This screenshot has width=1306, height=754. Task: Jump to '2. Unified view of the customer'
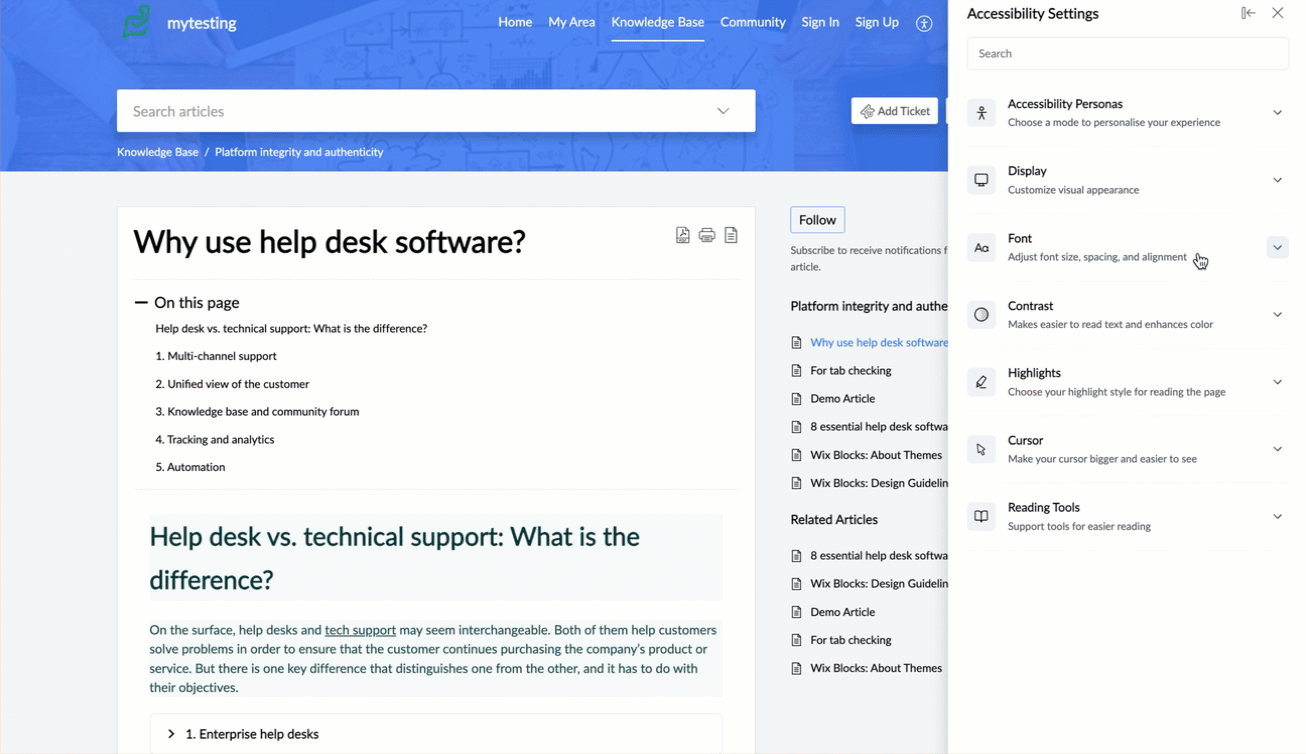[232, 384]
